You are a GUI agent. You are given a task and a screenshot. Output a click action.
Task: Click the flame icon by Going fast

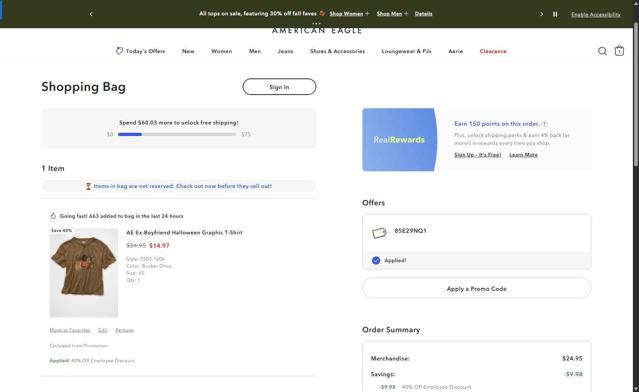coord(53,216)
